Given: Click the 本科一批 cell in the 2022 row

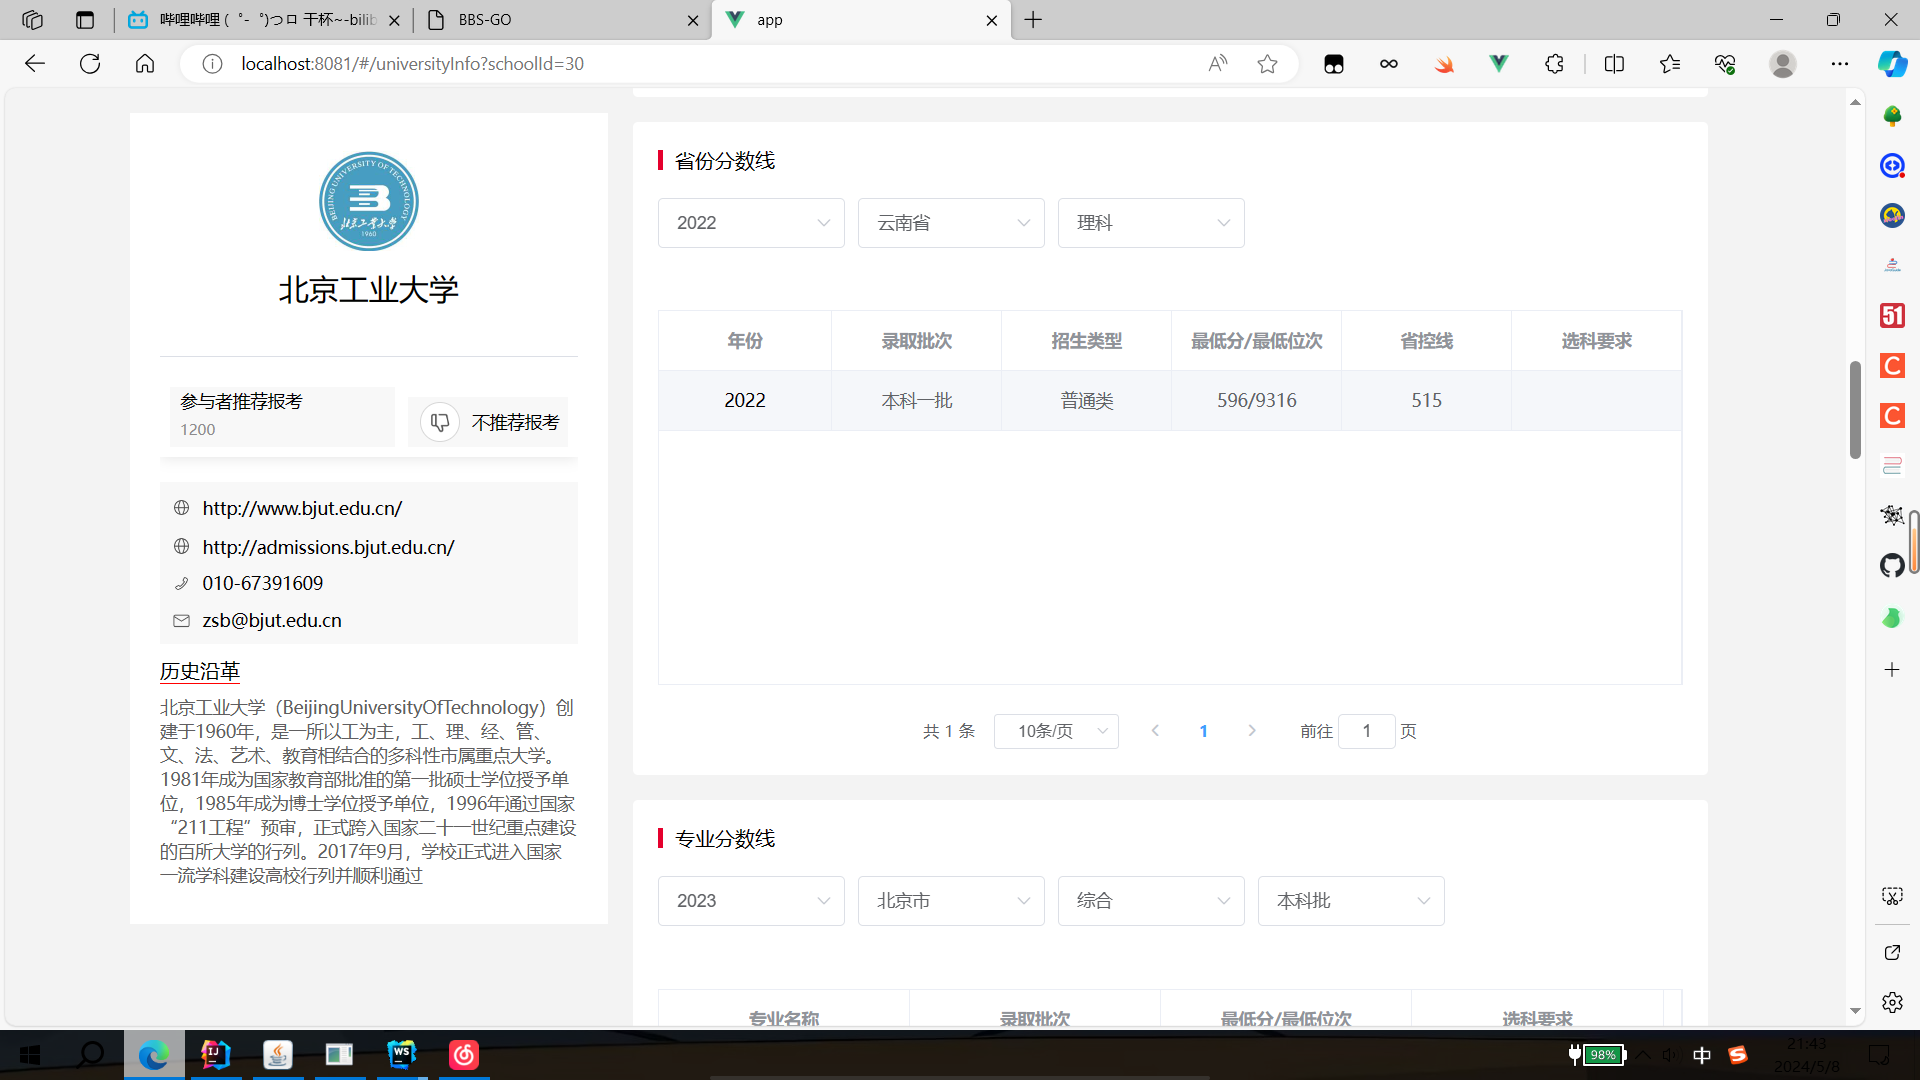Looking at the screenshot, I should point(916,400).
